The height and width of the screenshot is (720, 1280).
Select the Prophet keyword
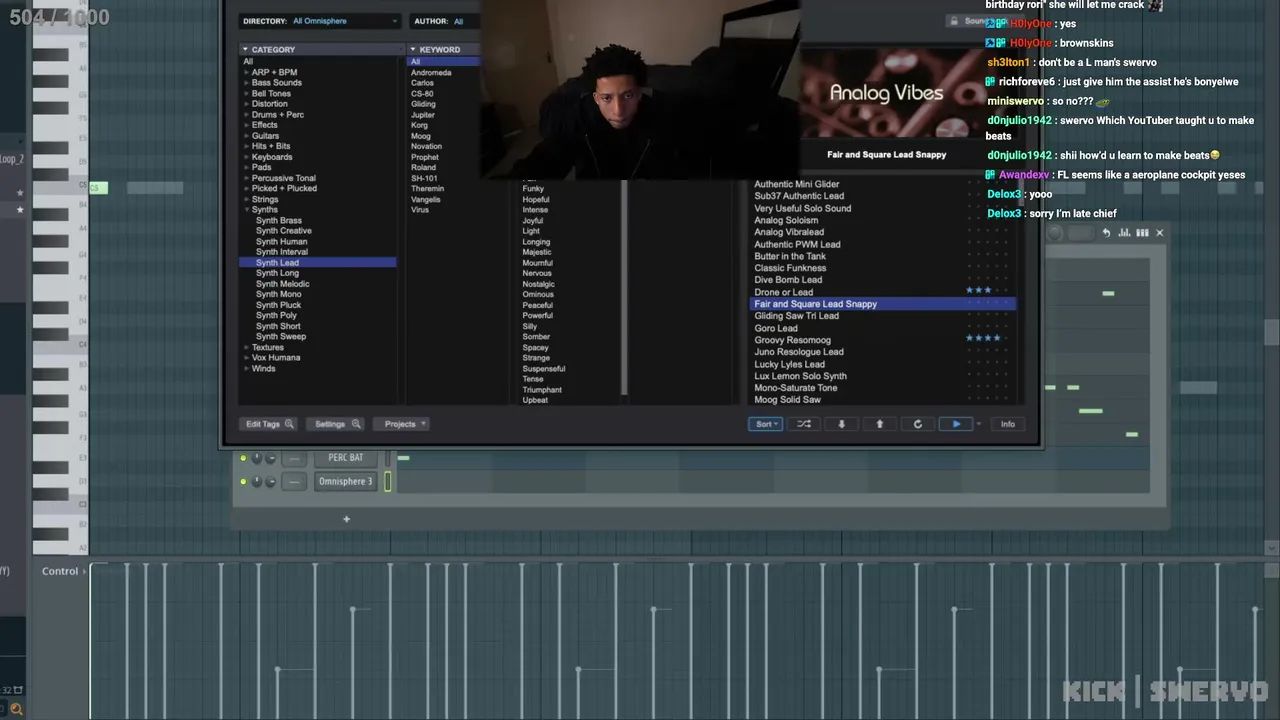pyautogui.click(x=425, y=157)
